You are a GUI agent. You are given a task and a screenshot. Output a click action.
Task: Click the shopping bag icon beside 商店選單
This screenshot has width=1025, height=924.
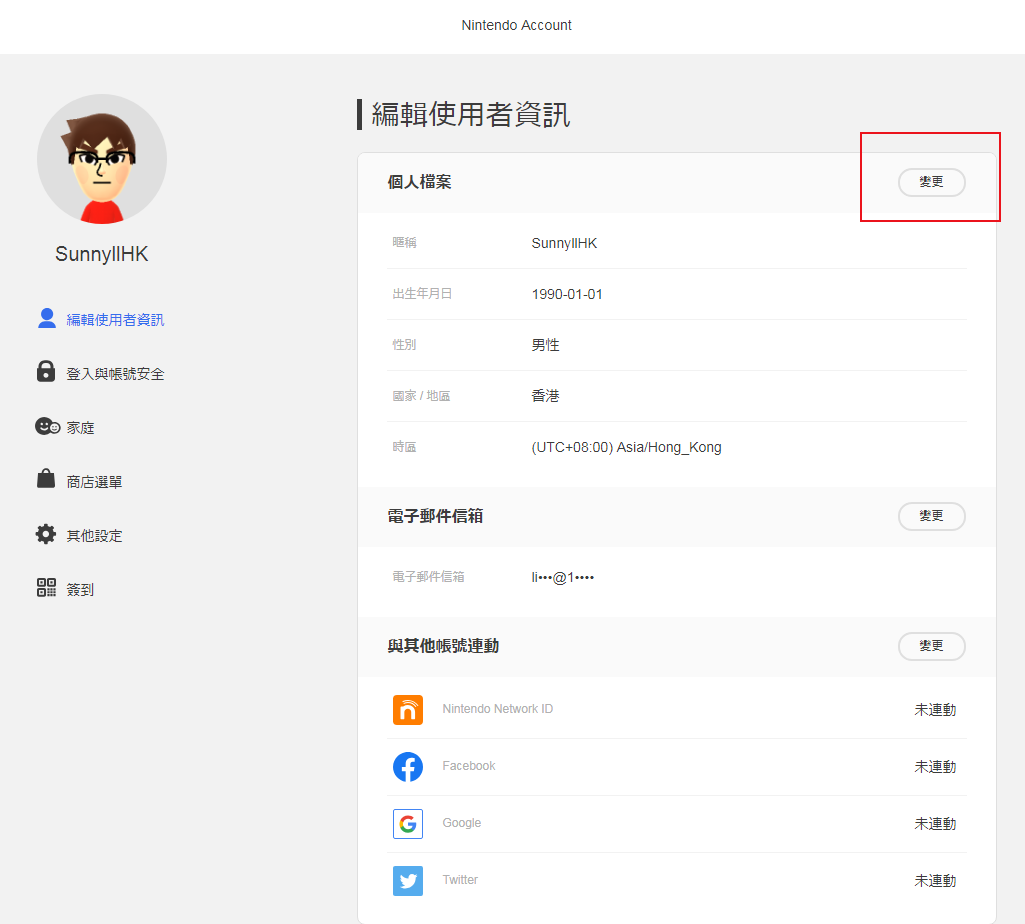coord(46,479)
